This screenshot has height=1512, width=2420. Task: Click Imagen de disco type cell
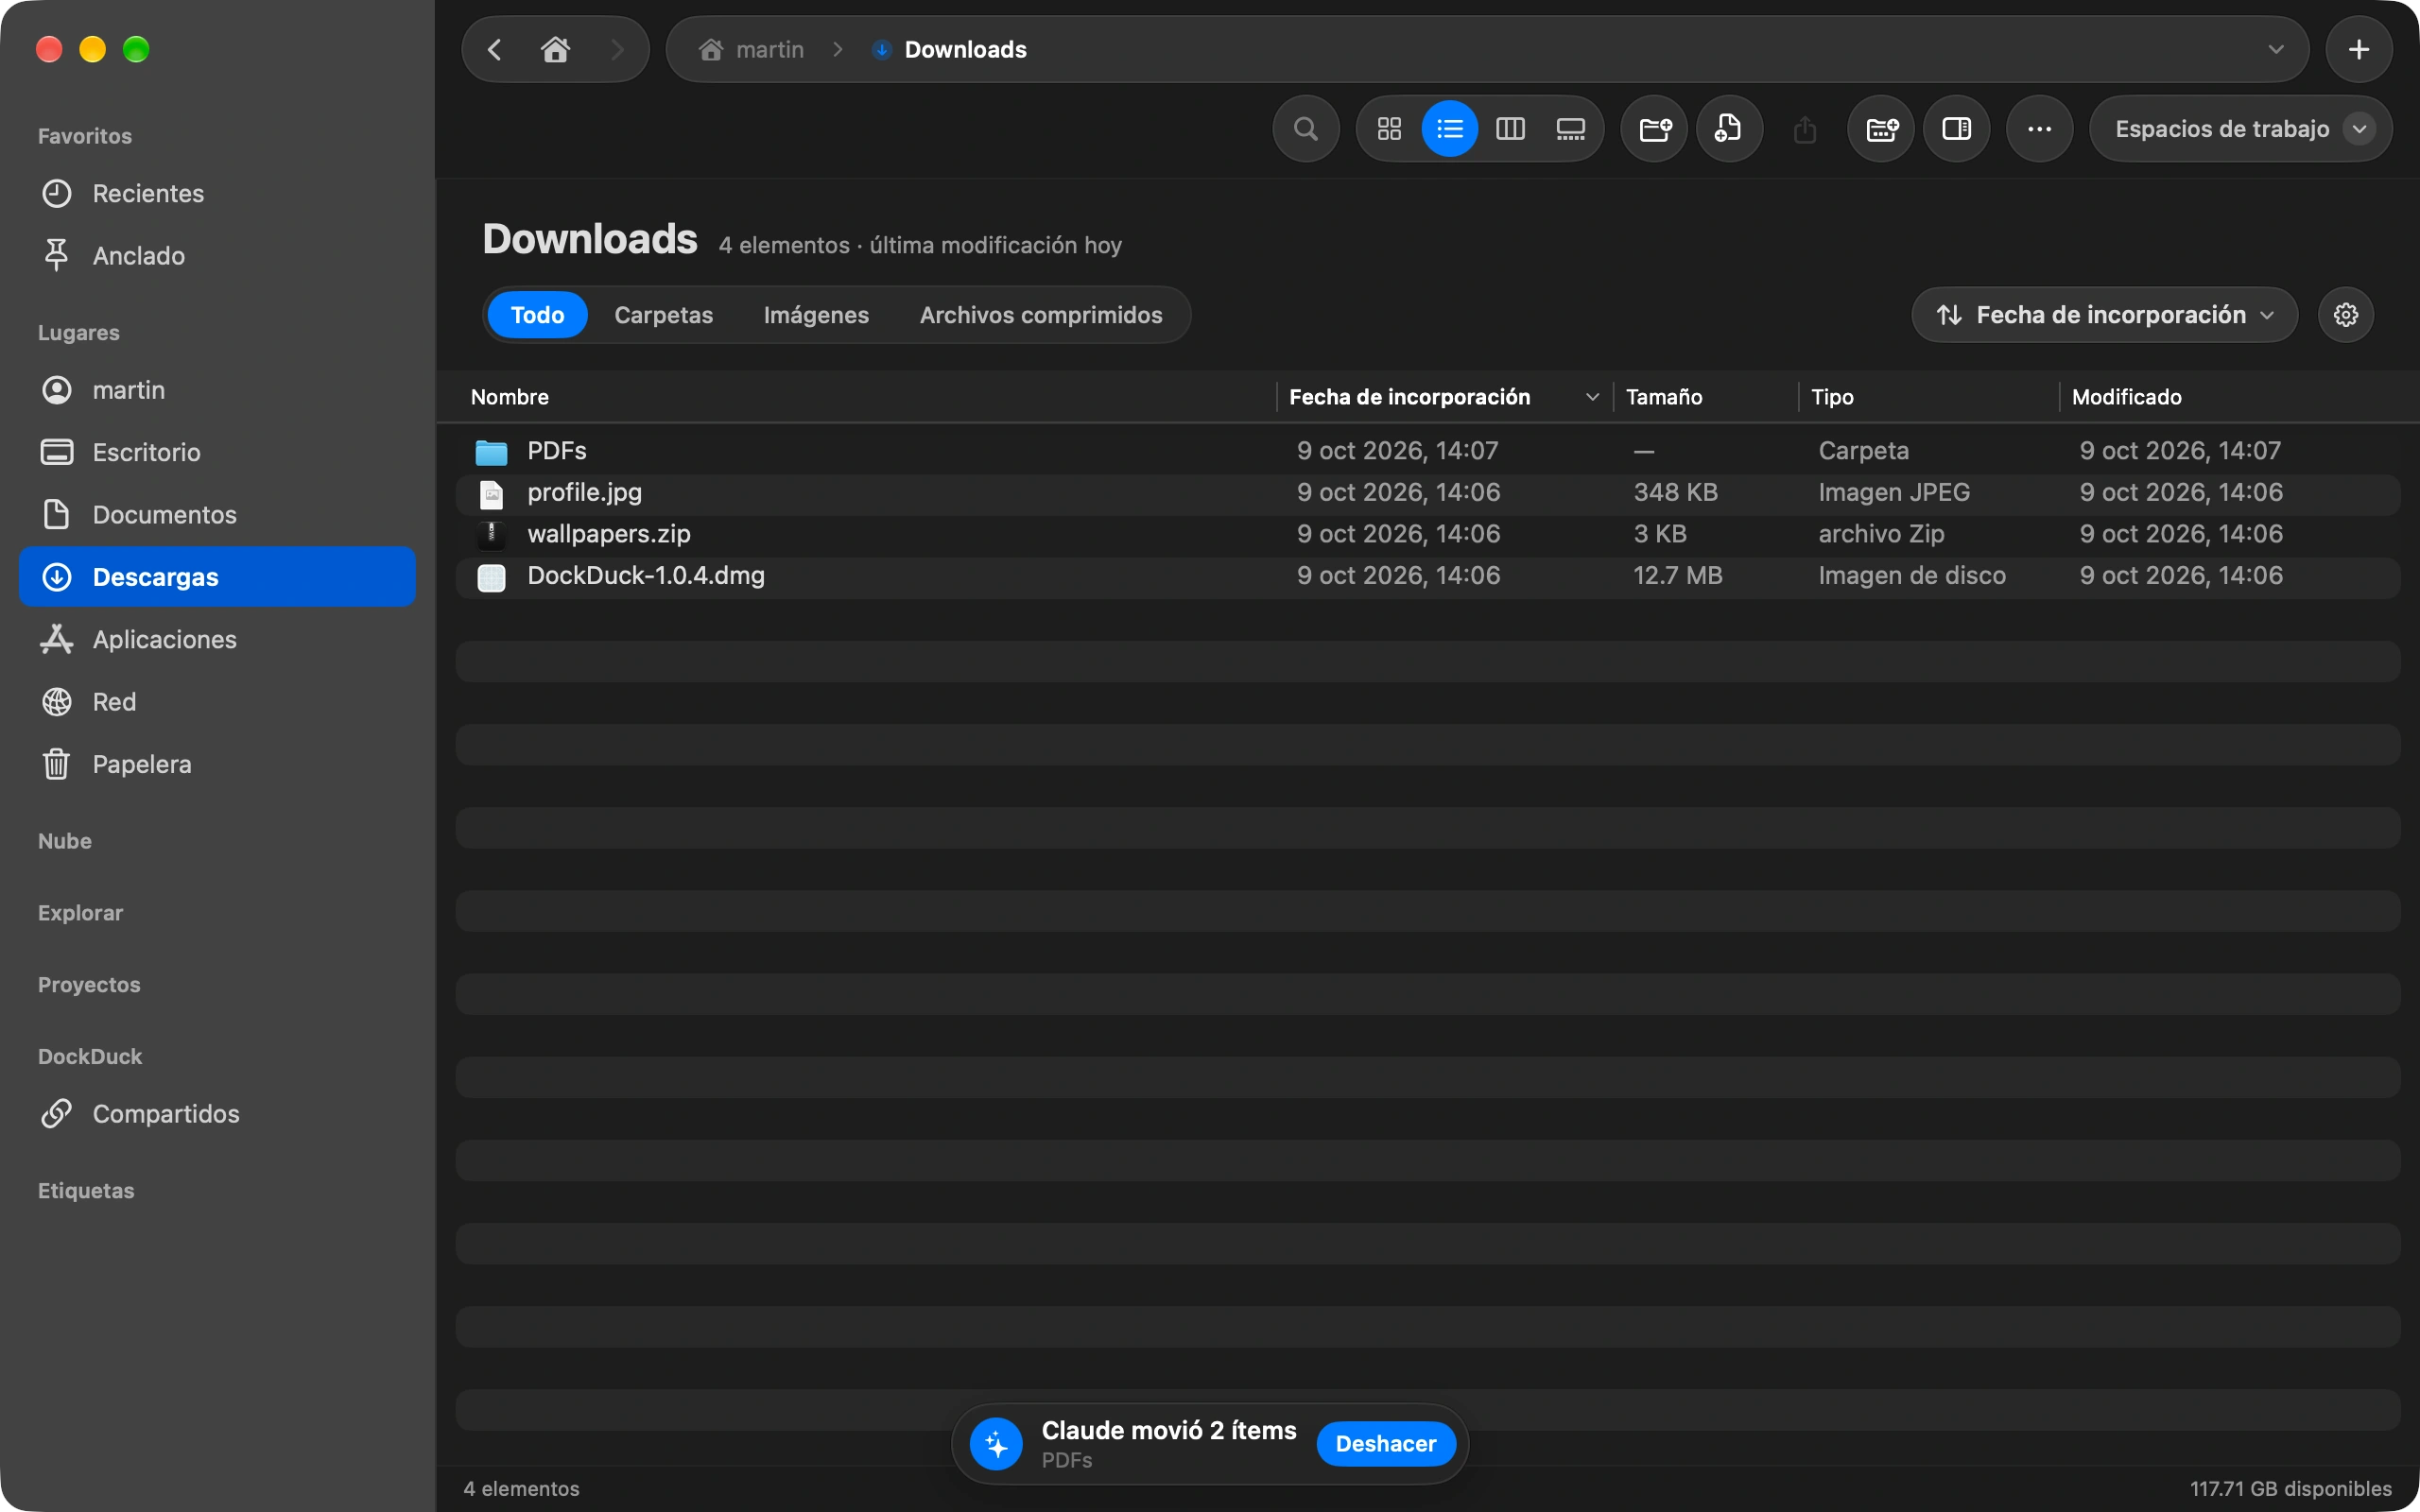point(1911,576)
